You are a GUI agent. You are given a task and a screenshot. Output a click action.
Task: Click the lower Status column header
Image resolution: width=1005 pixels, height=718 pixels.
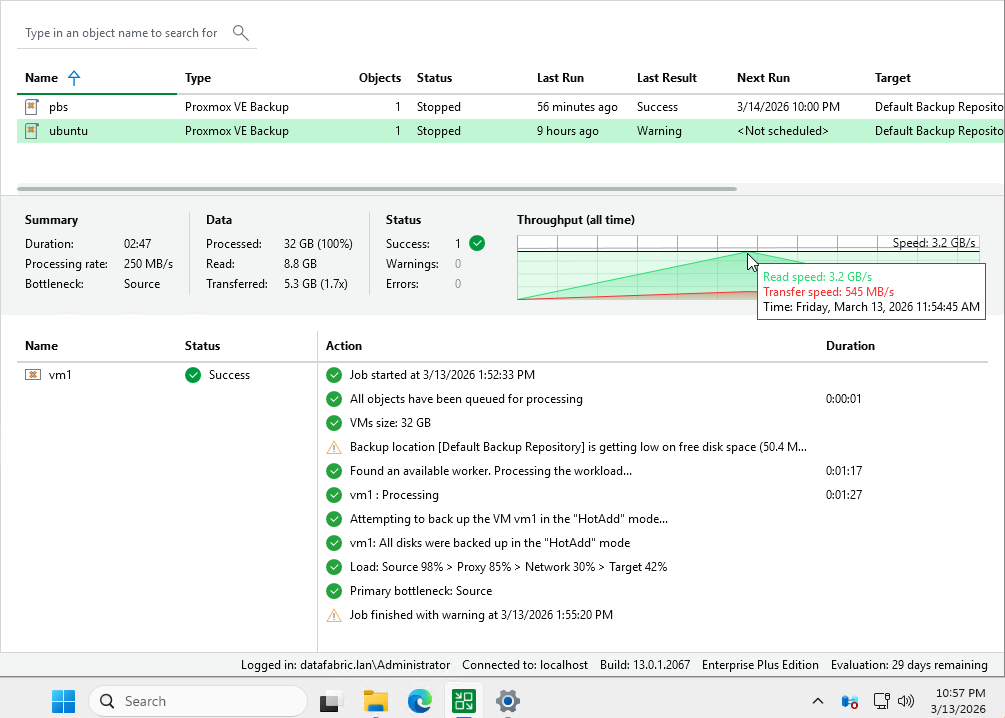pos(202,346)
